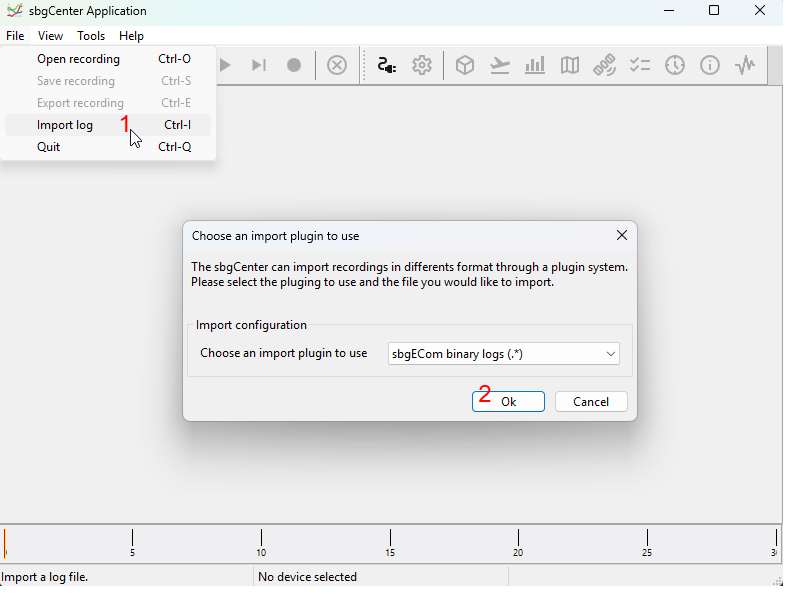Click the checklist status icon

pyautogui.click(x=640, y=65)
